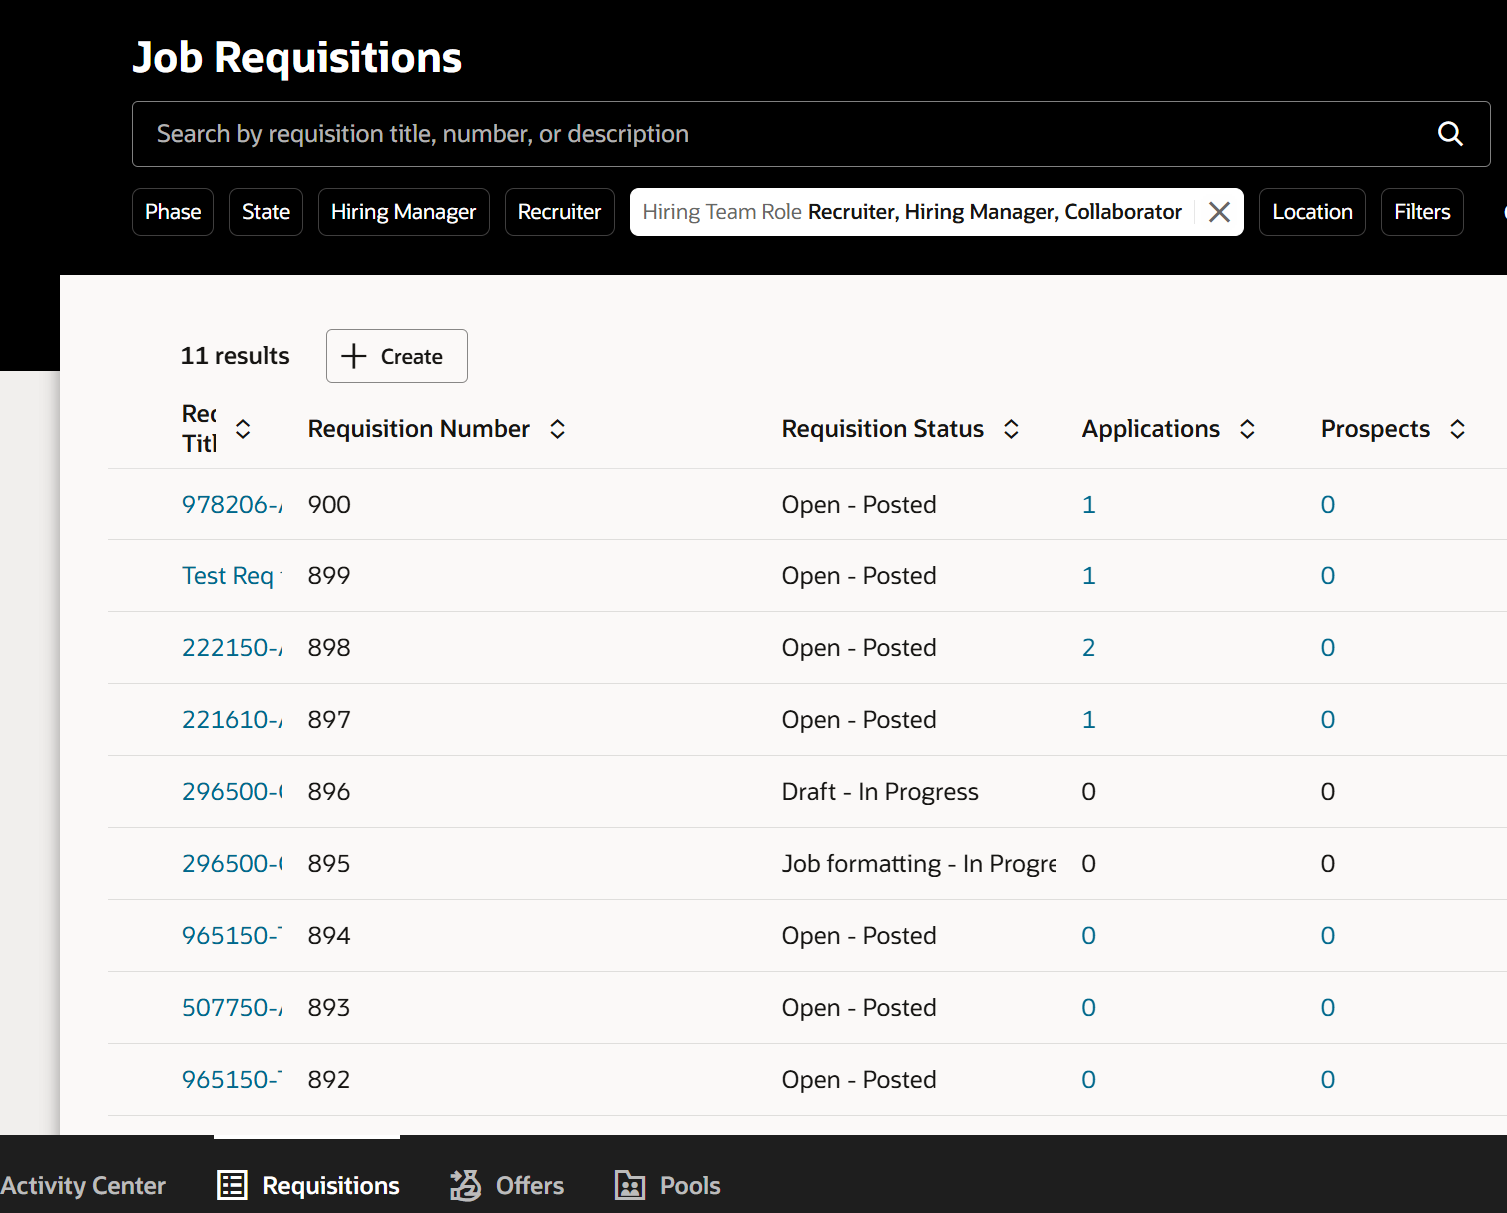1507x1213 pixels.
Task: Sort by Prospects column
Action: click(x=1458, y=429)
